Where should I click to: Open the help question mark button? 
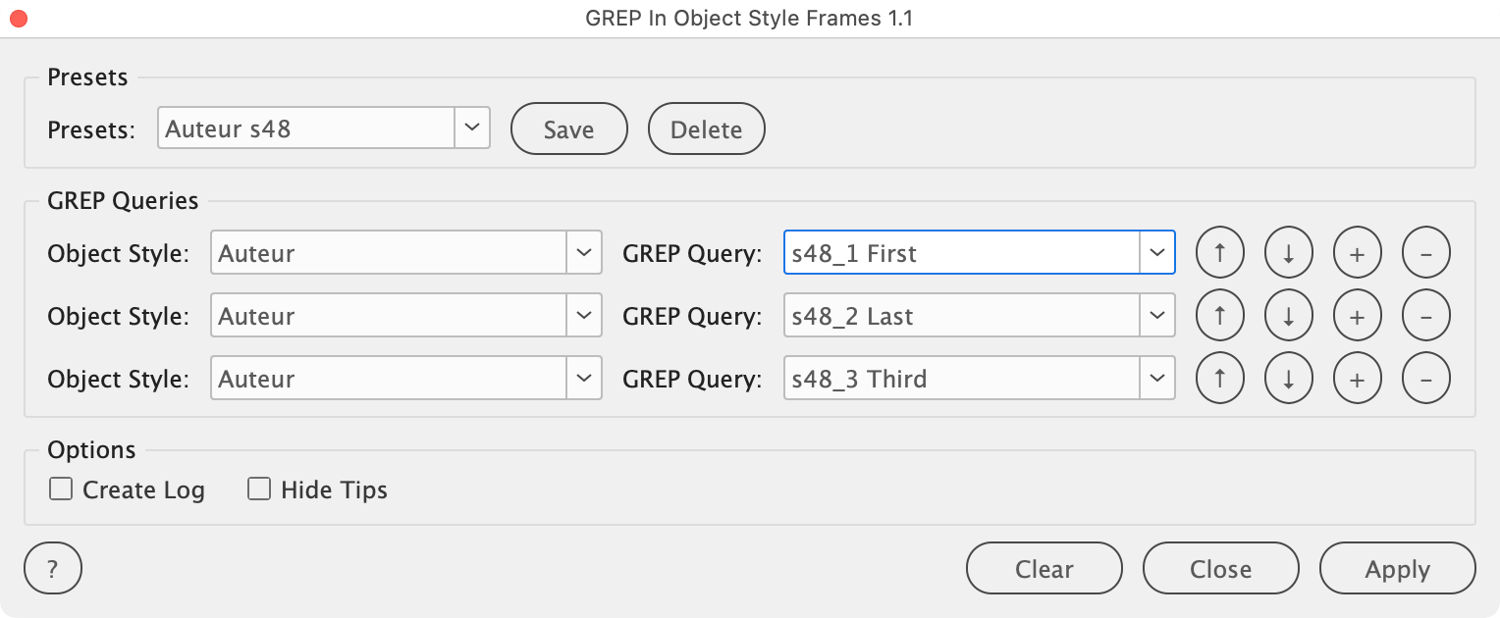pyautogui.click(x=53, y=570)
